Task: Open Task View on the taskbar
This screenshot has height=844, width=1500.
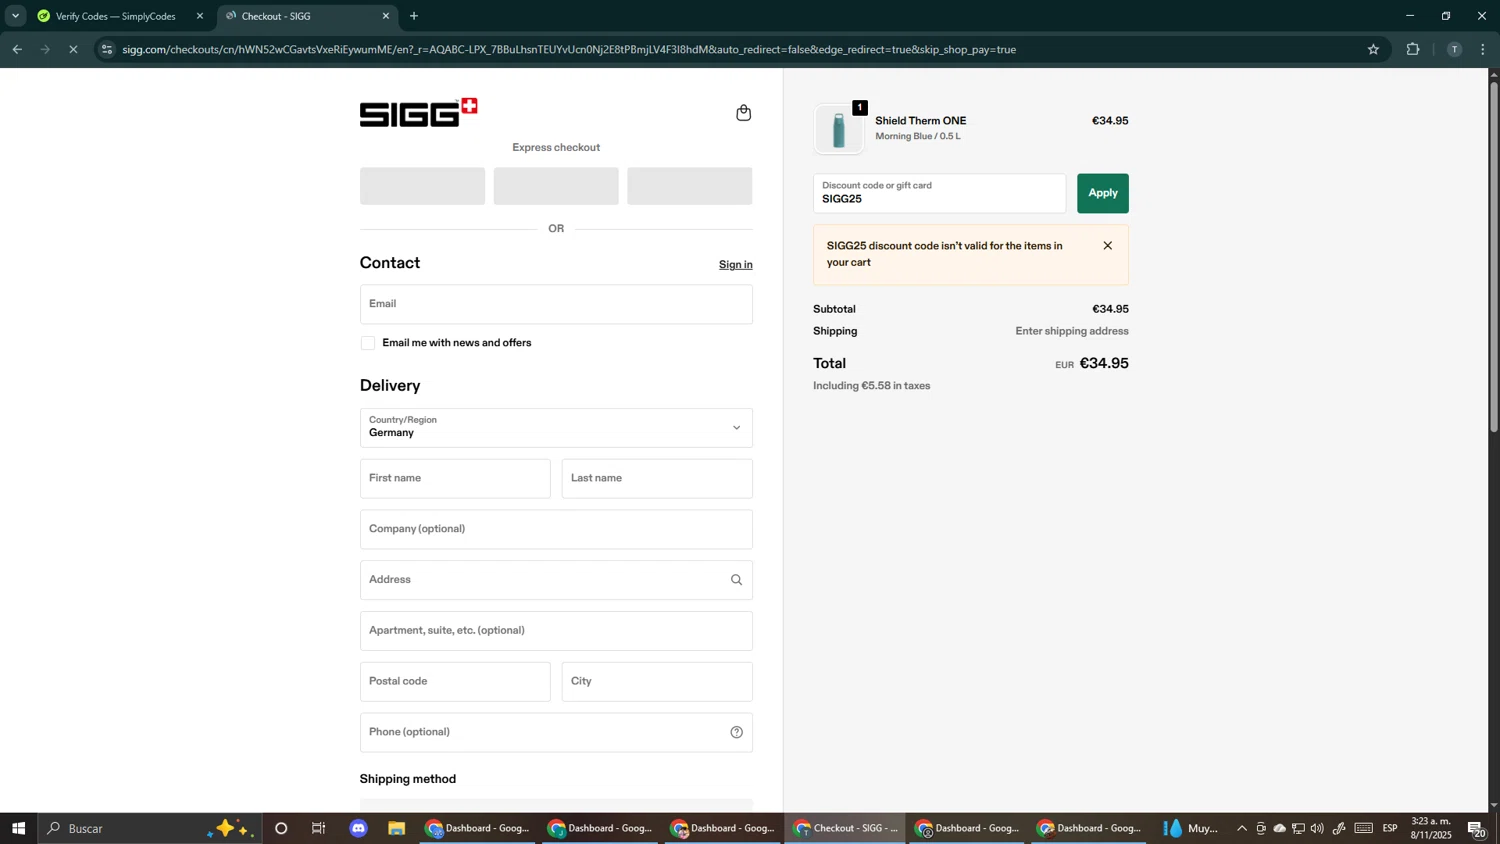Action: (x=319, y=828)
